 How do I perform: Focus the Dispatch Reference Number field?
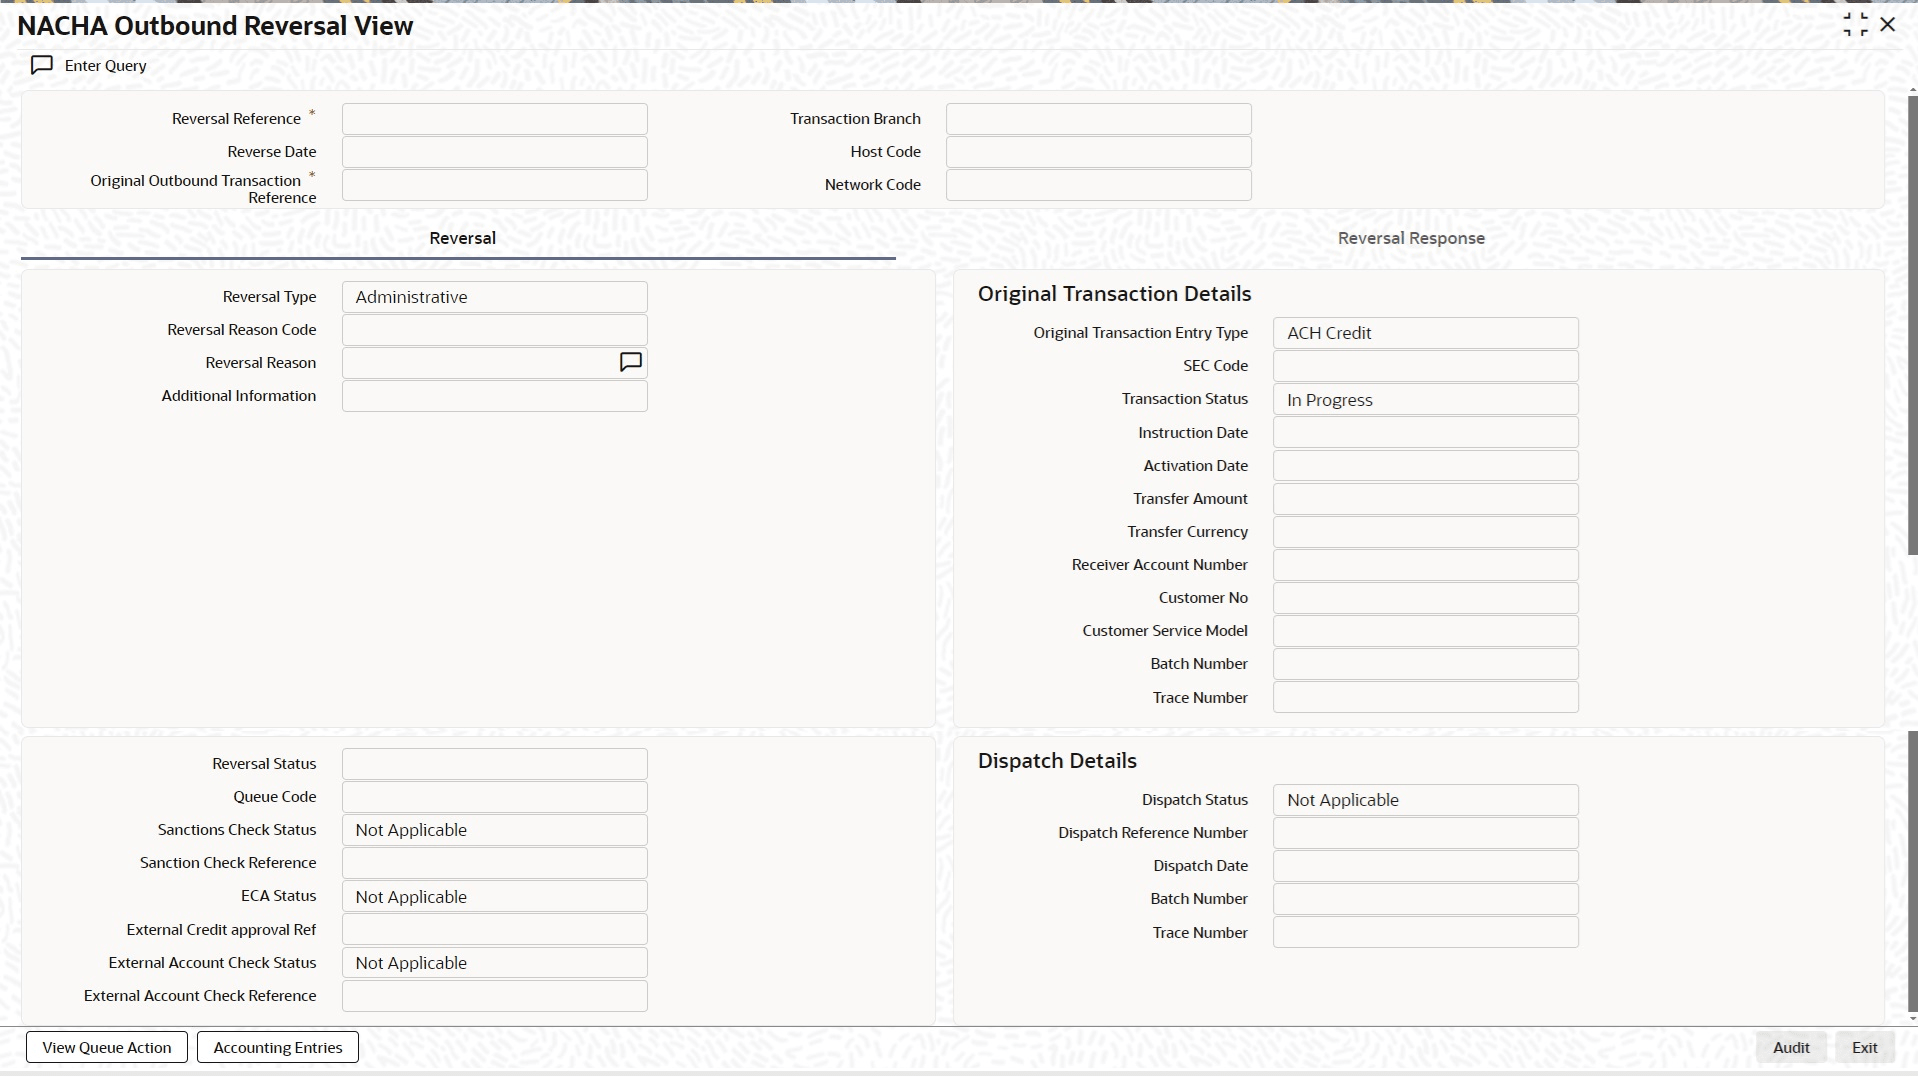(x=1426, y=833)
